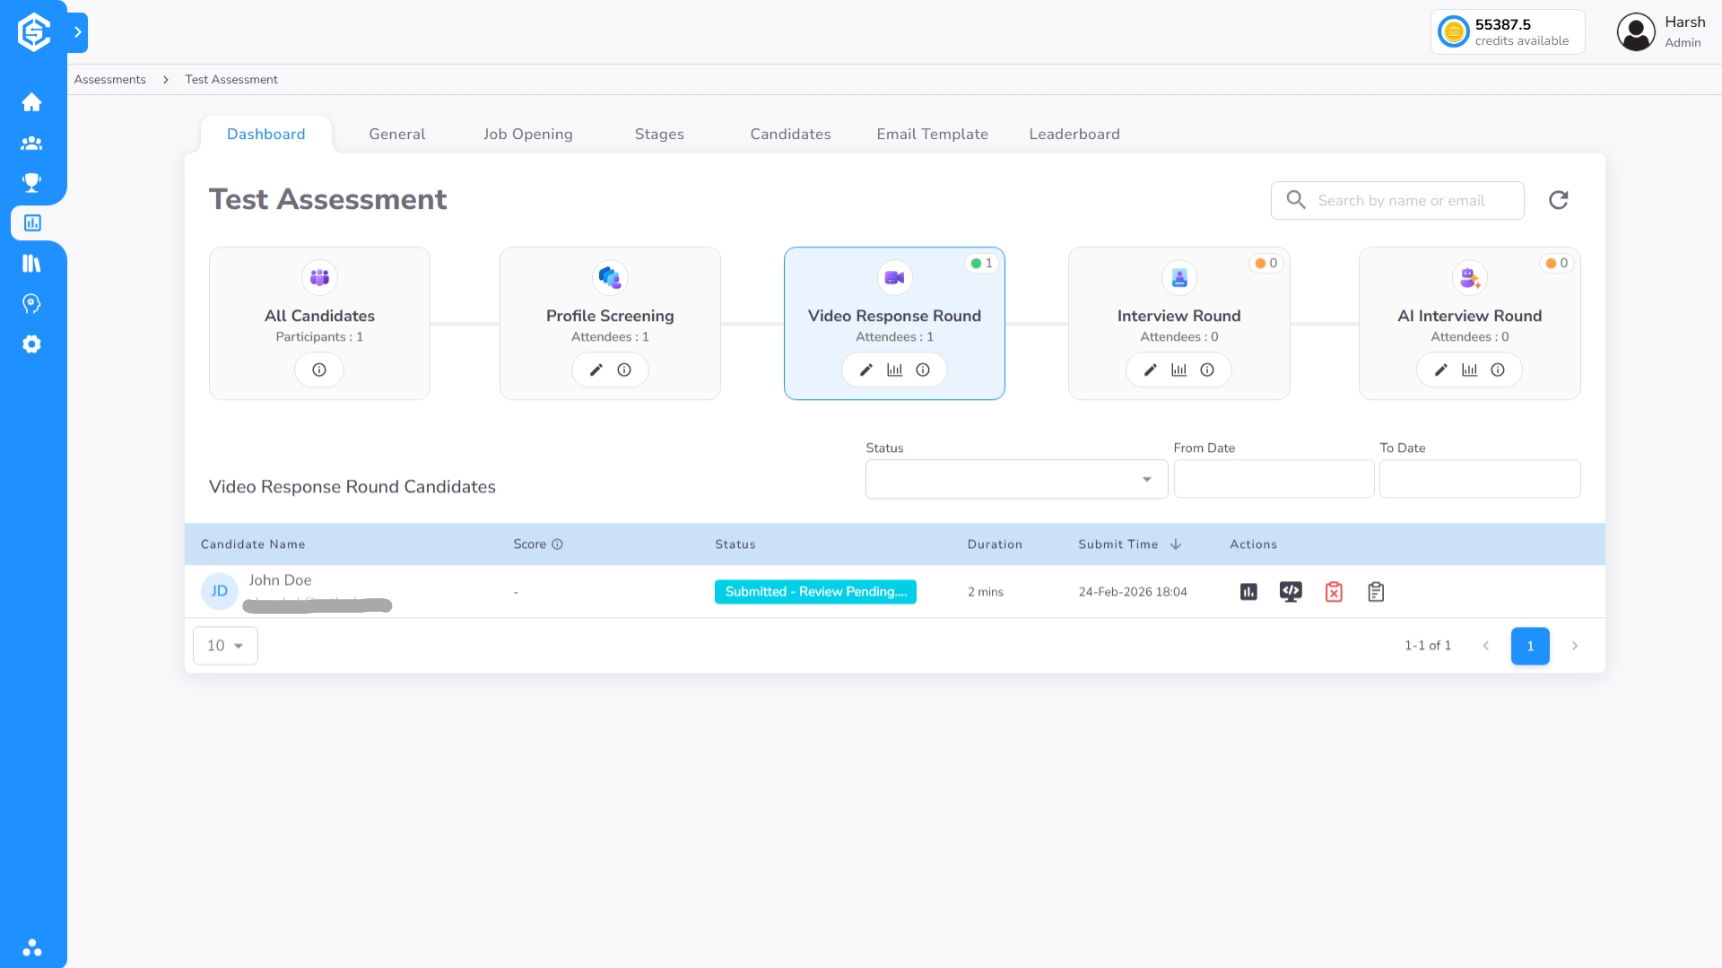Open the library icon in the sidebar

pos(32,263)
